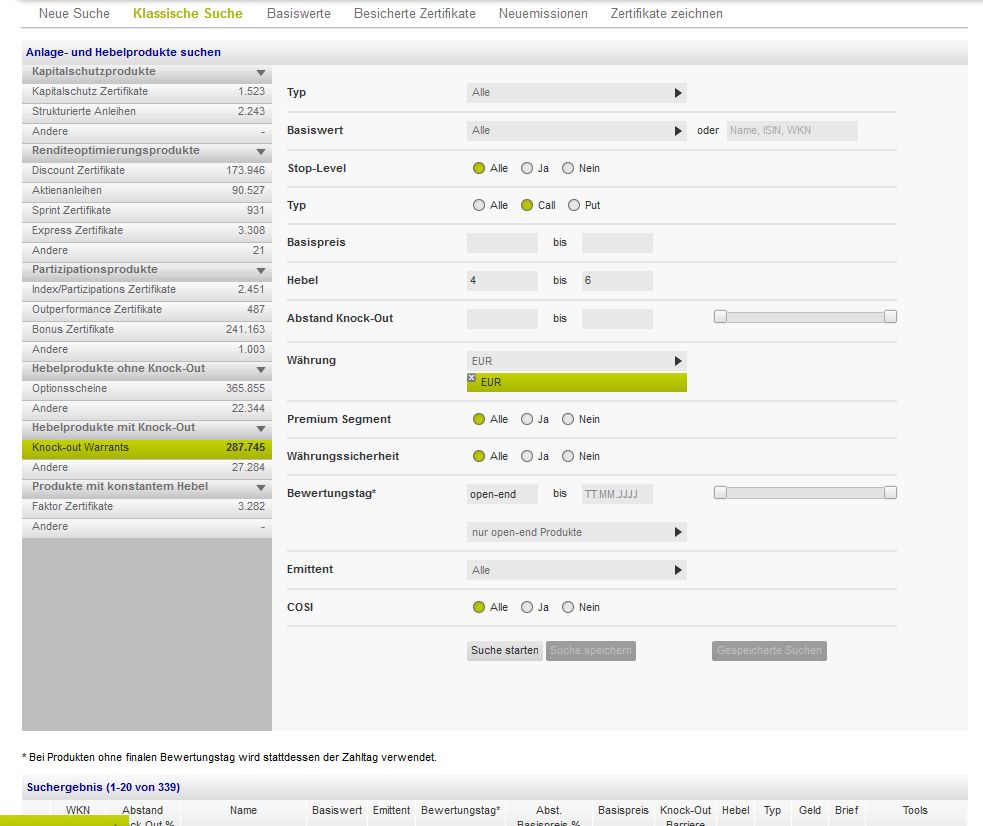The width and height of the screenshot is (983, 826).
Task: Open Zertifikate zeichnen tab
Action: (666, 13)
